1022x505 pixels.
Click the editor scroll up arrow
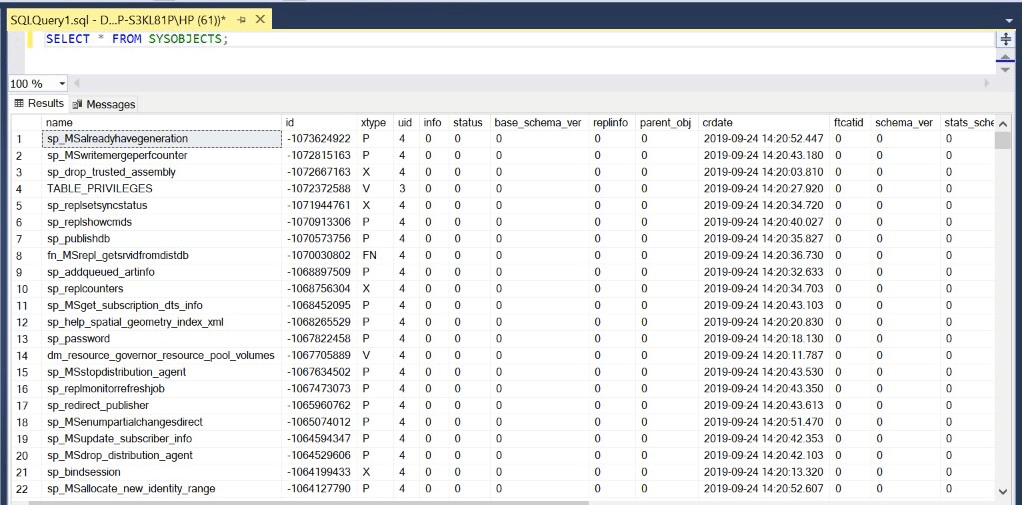(x=1004, y=55)
